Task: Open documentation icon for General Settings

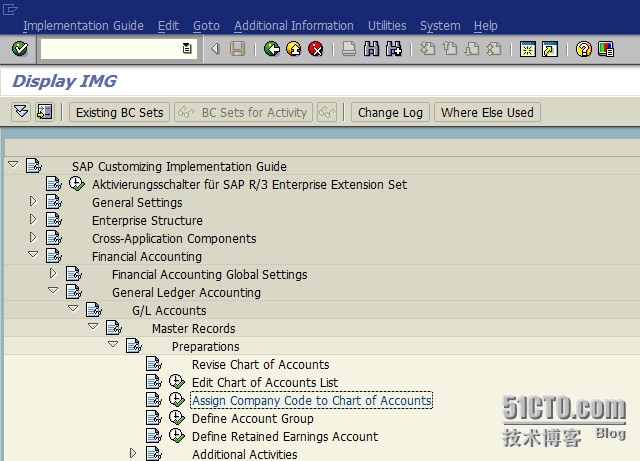Action: coord(54,202)
